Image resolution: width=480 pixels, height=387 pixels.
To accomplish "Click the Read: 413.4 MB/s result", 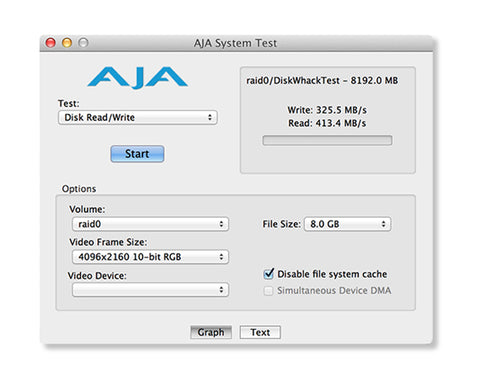I will point(327,123).
